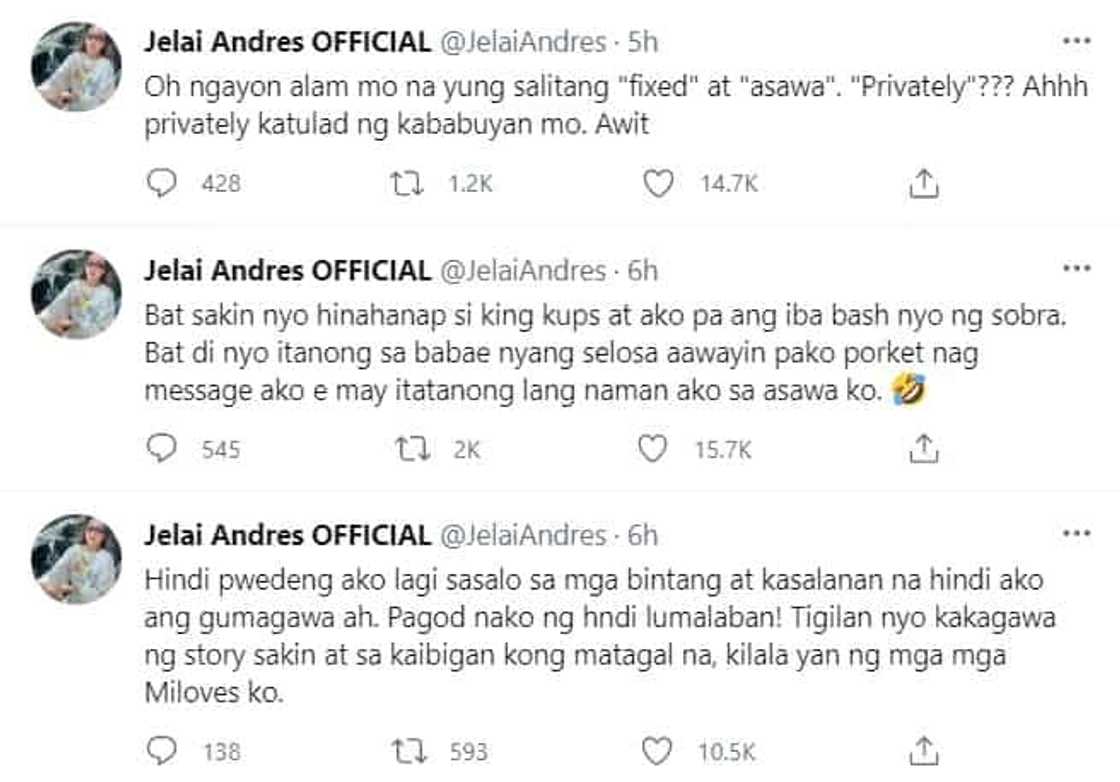Click the Jelai Andres OFFICIAL name on the first tweet

tap(287, 42)
